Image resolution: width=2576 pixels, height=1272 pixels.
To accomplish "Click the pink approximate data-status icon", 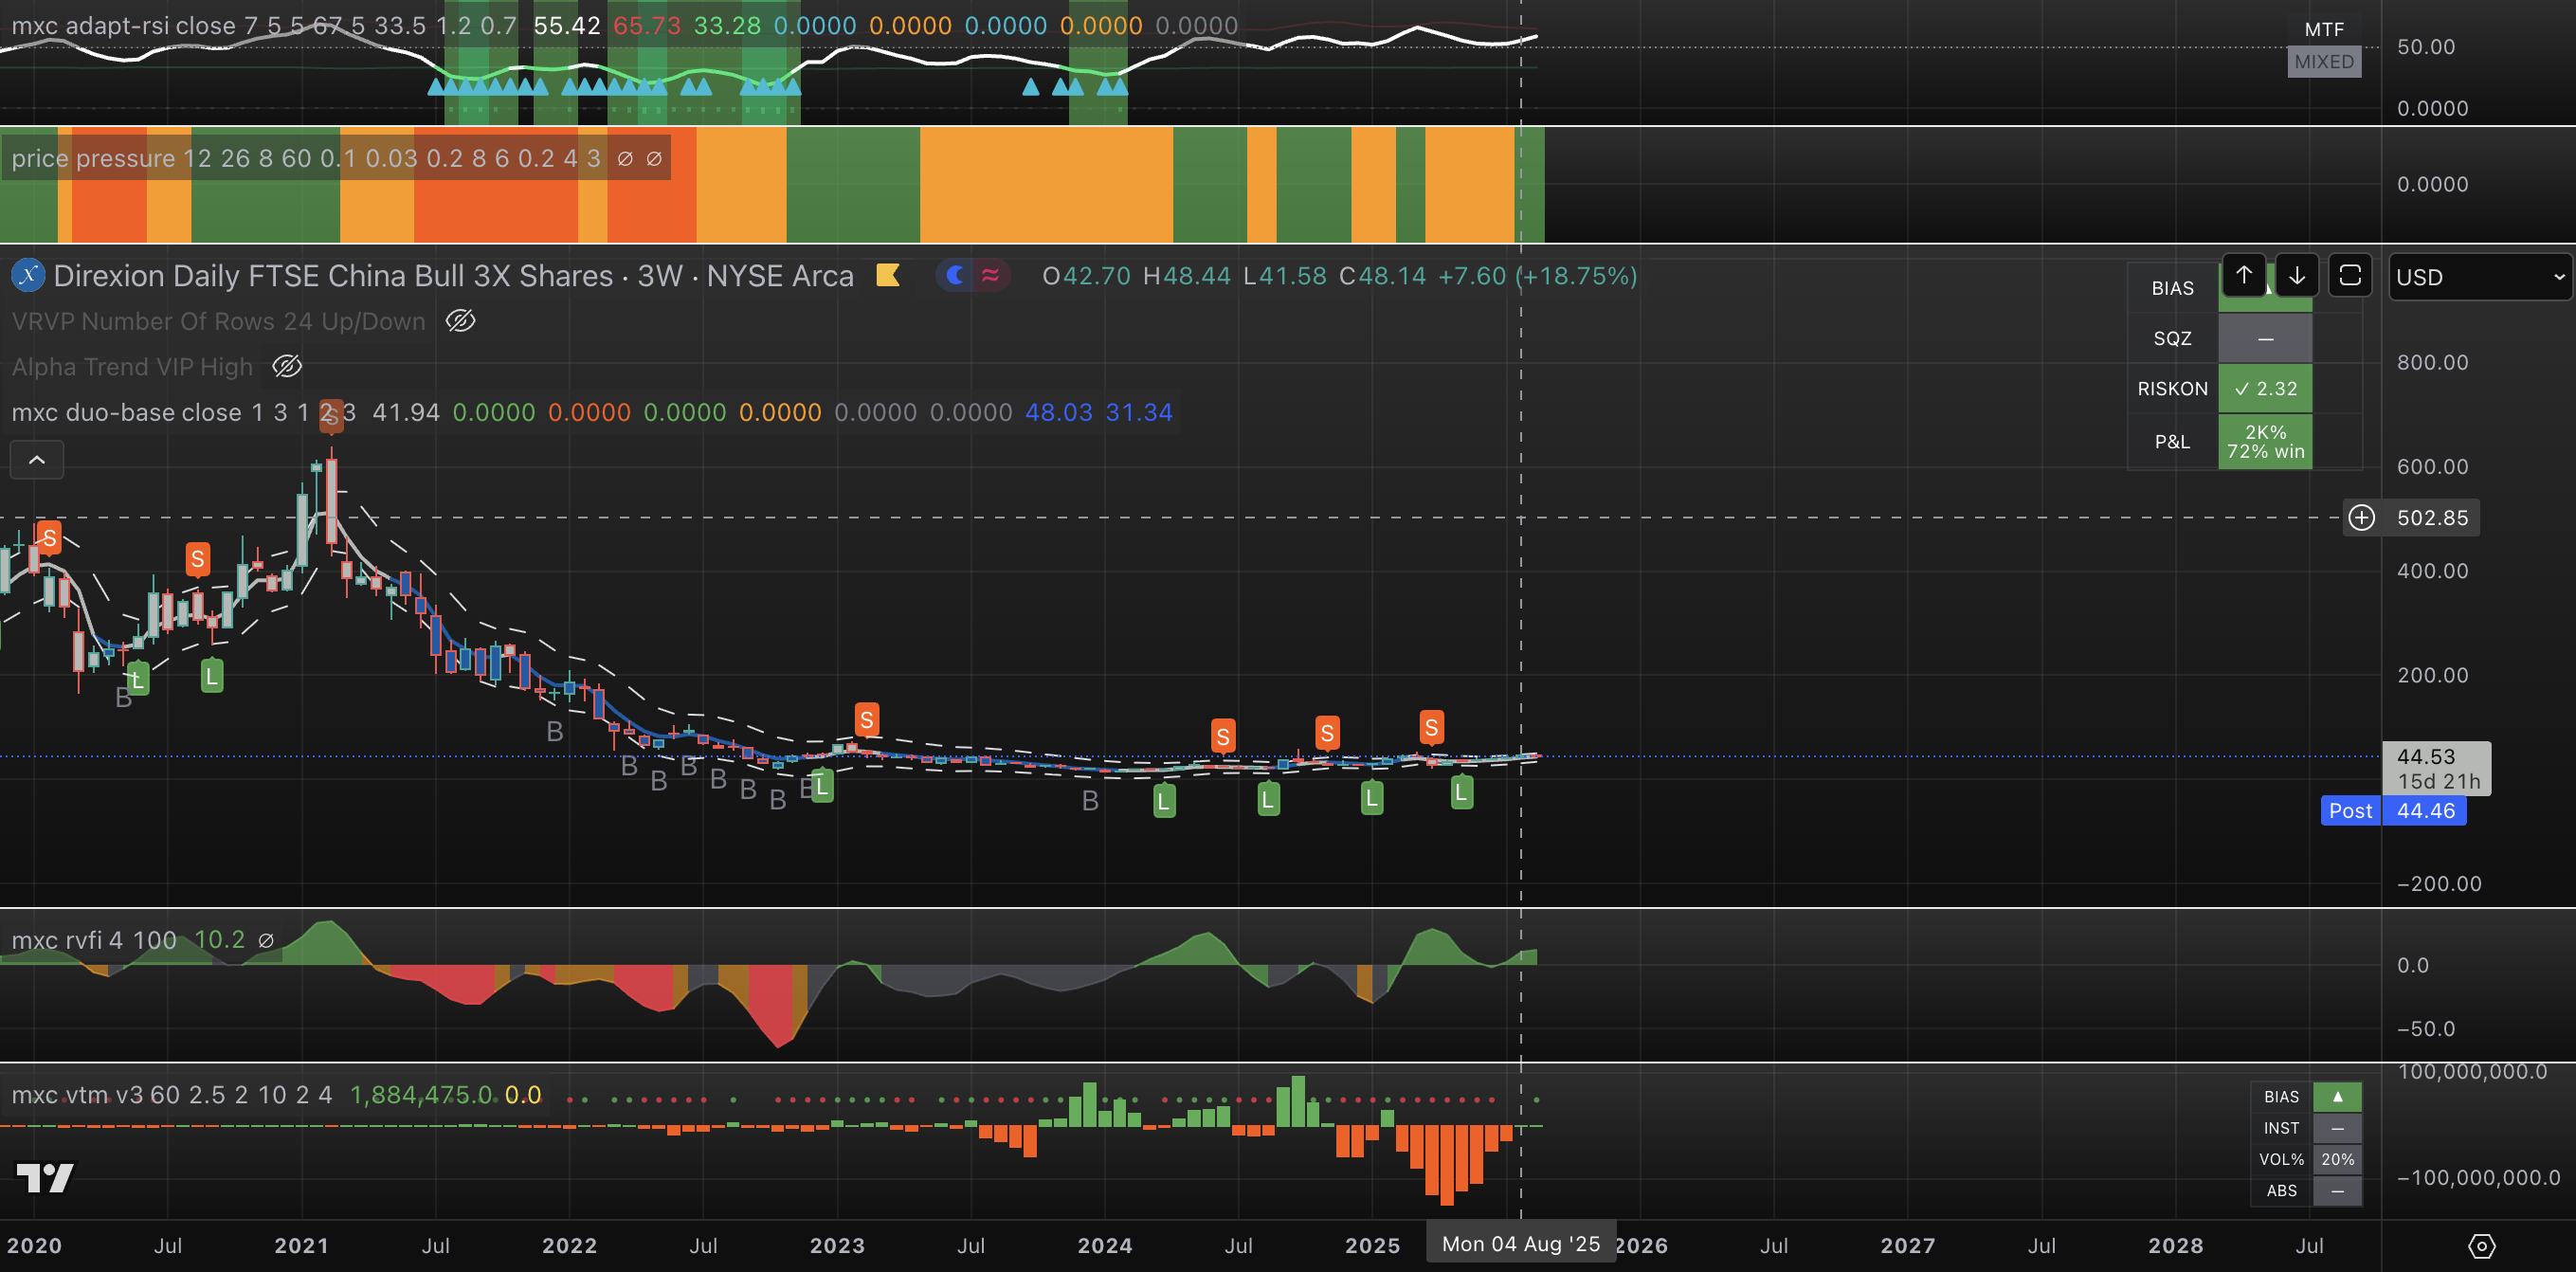I will point(990,275).
